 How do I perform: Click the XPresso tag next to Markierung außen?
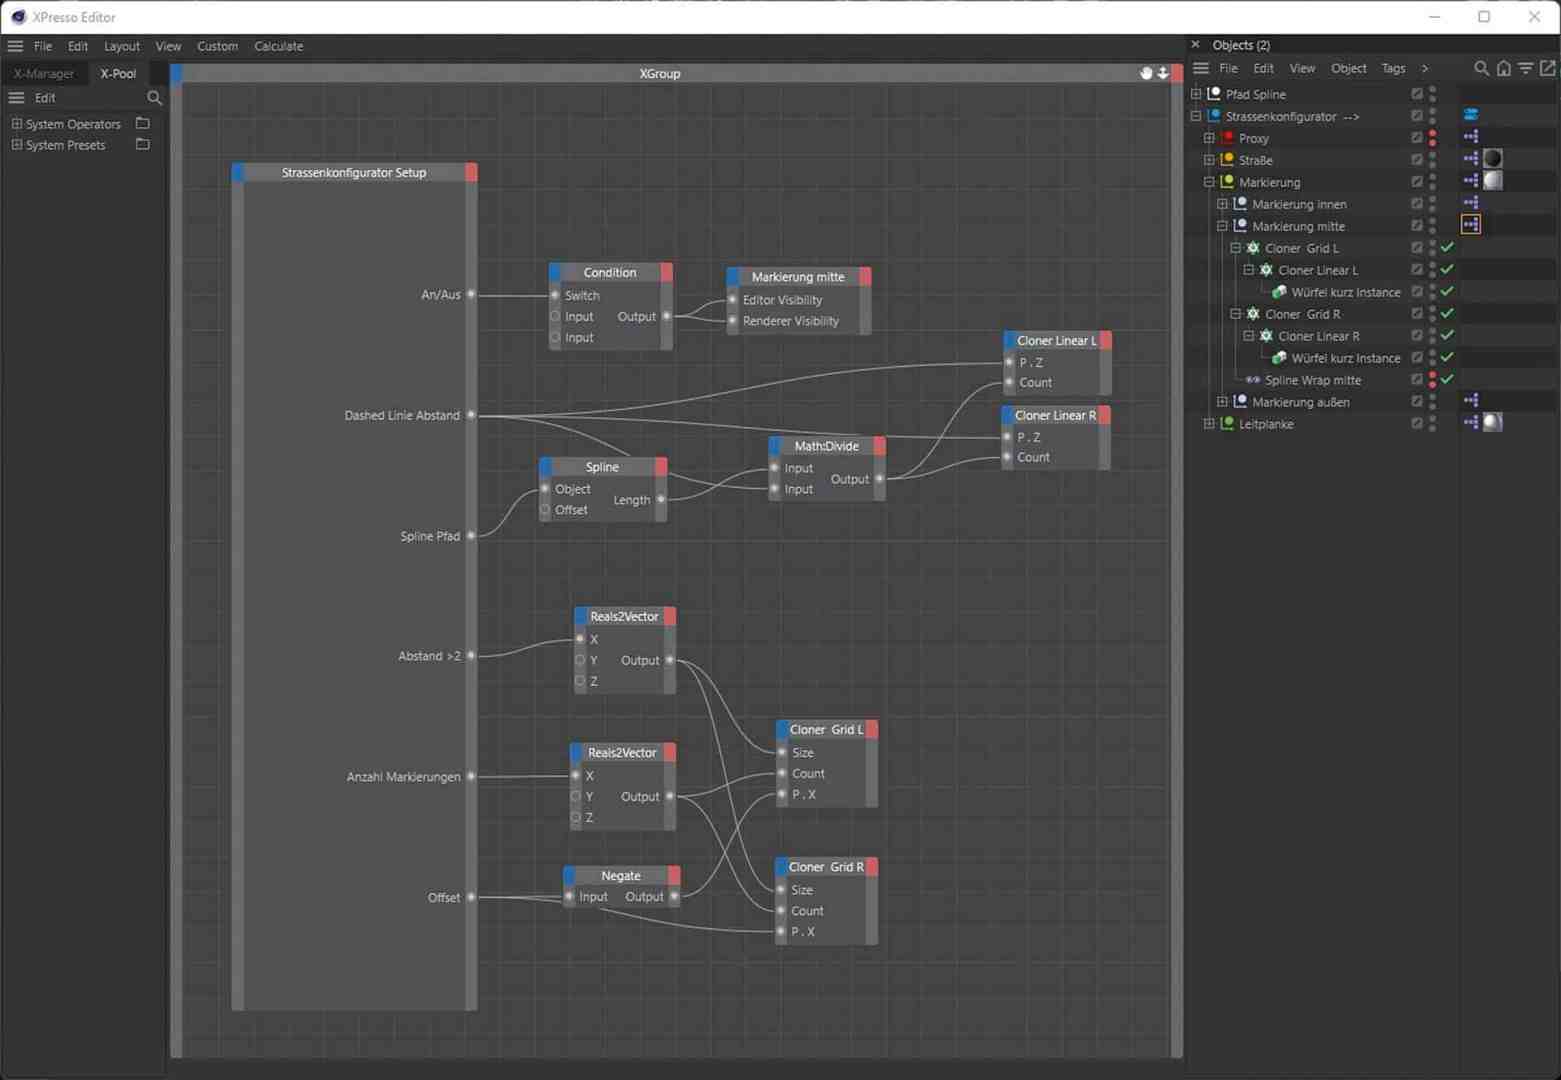[x=1471, y=401]
